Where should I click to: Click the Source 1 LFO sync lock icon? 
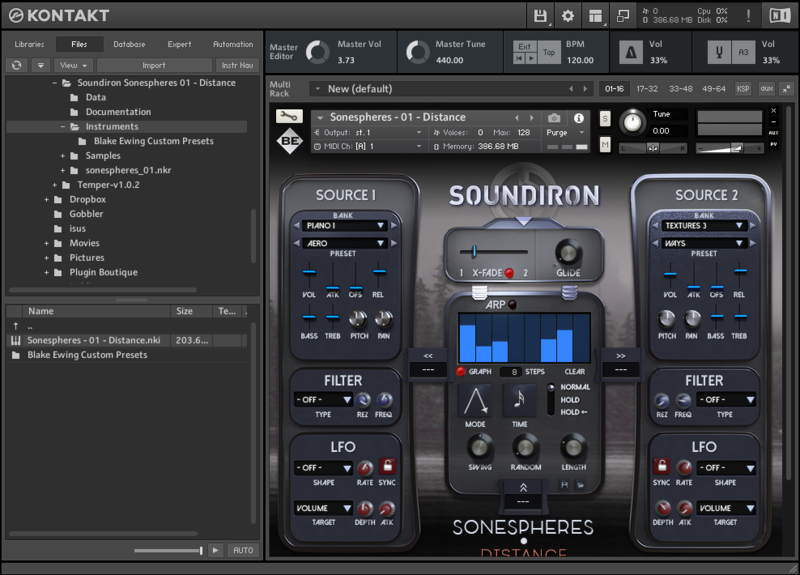coord(388,467)
